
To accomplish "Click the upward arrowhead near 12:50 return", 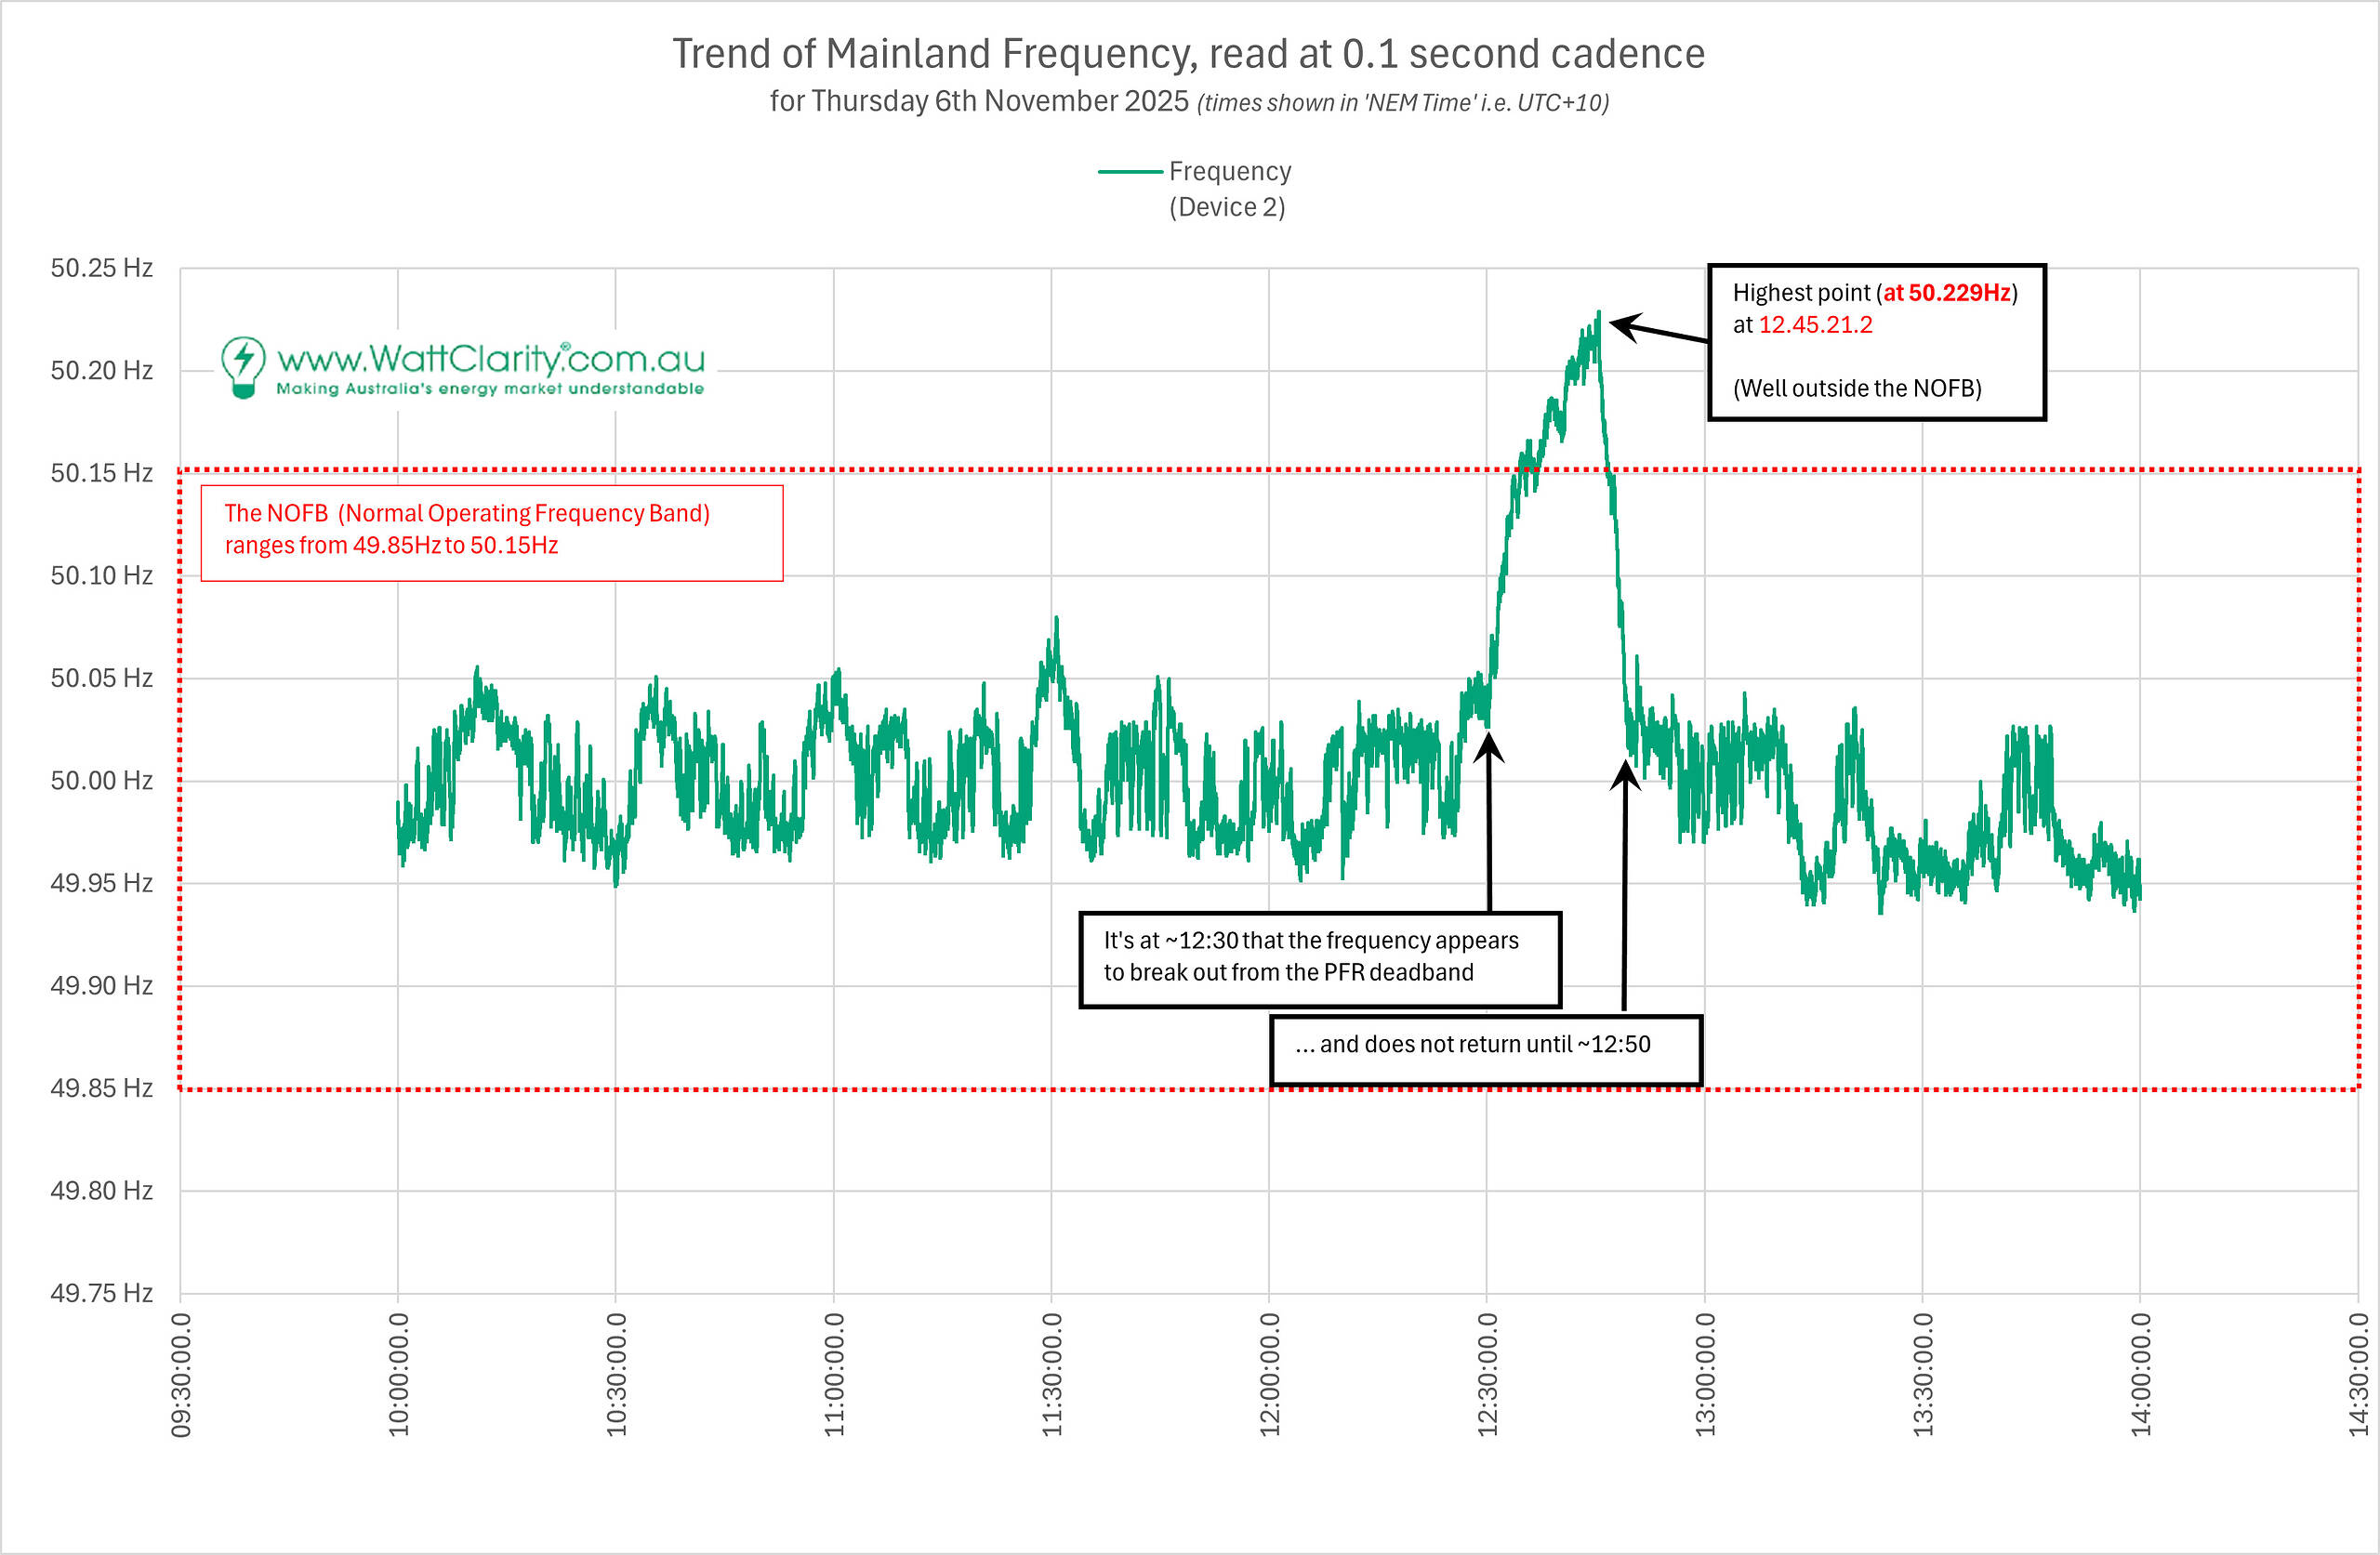I will click(x=1625, y=775).
